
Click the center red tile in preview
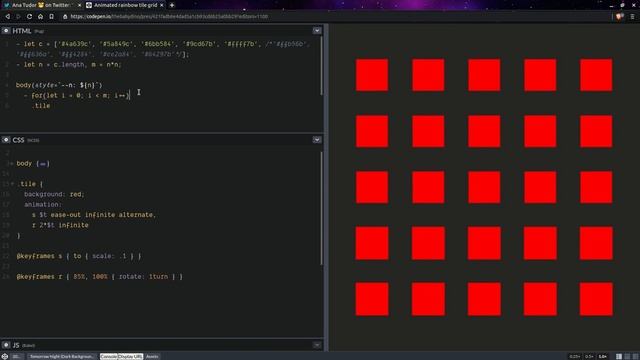484,187
